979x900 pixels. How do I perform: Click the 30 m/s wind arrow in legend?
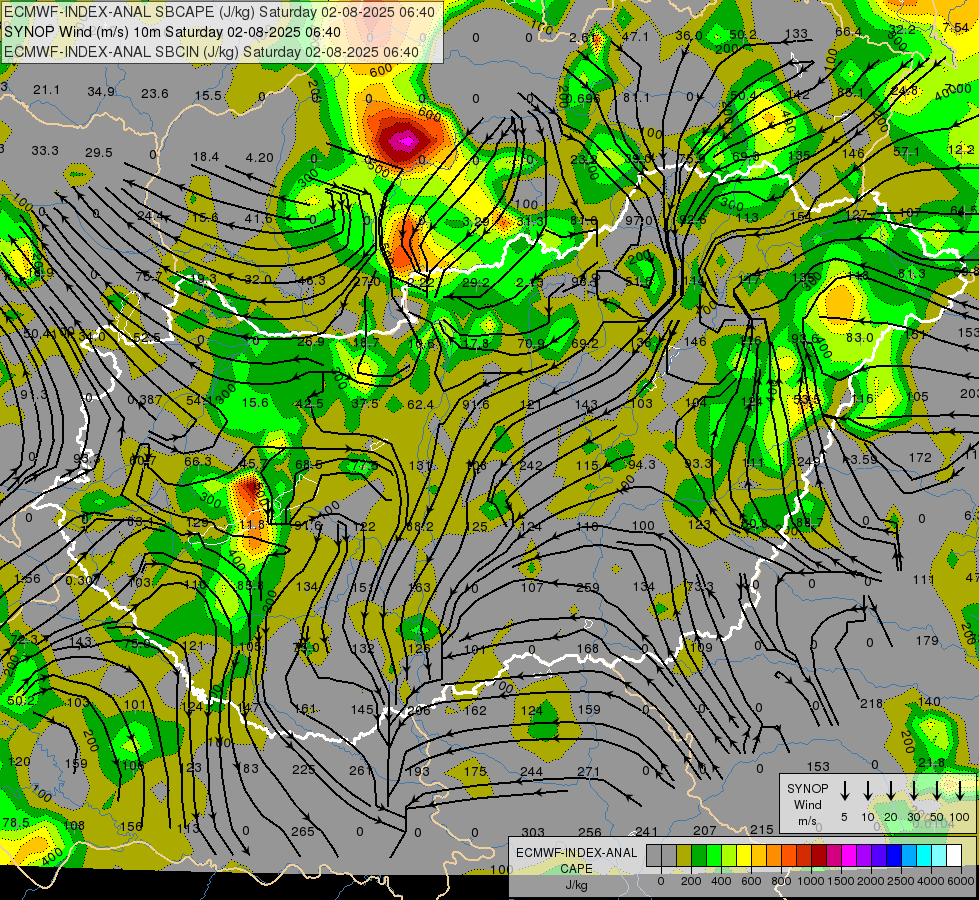click(x=914, y=791)
